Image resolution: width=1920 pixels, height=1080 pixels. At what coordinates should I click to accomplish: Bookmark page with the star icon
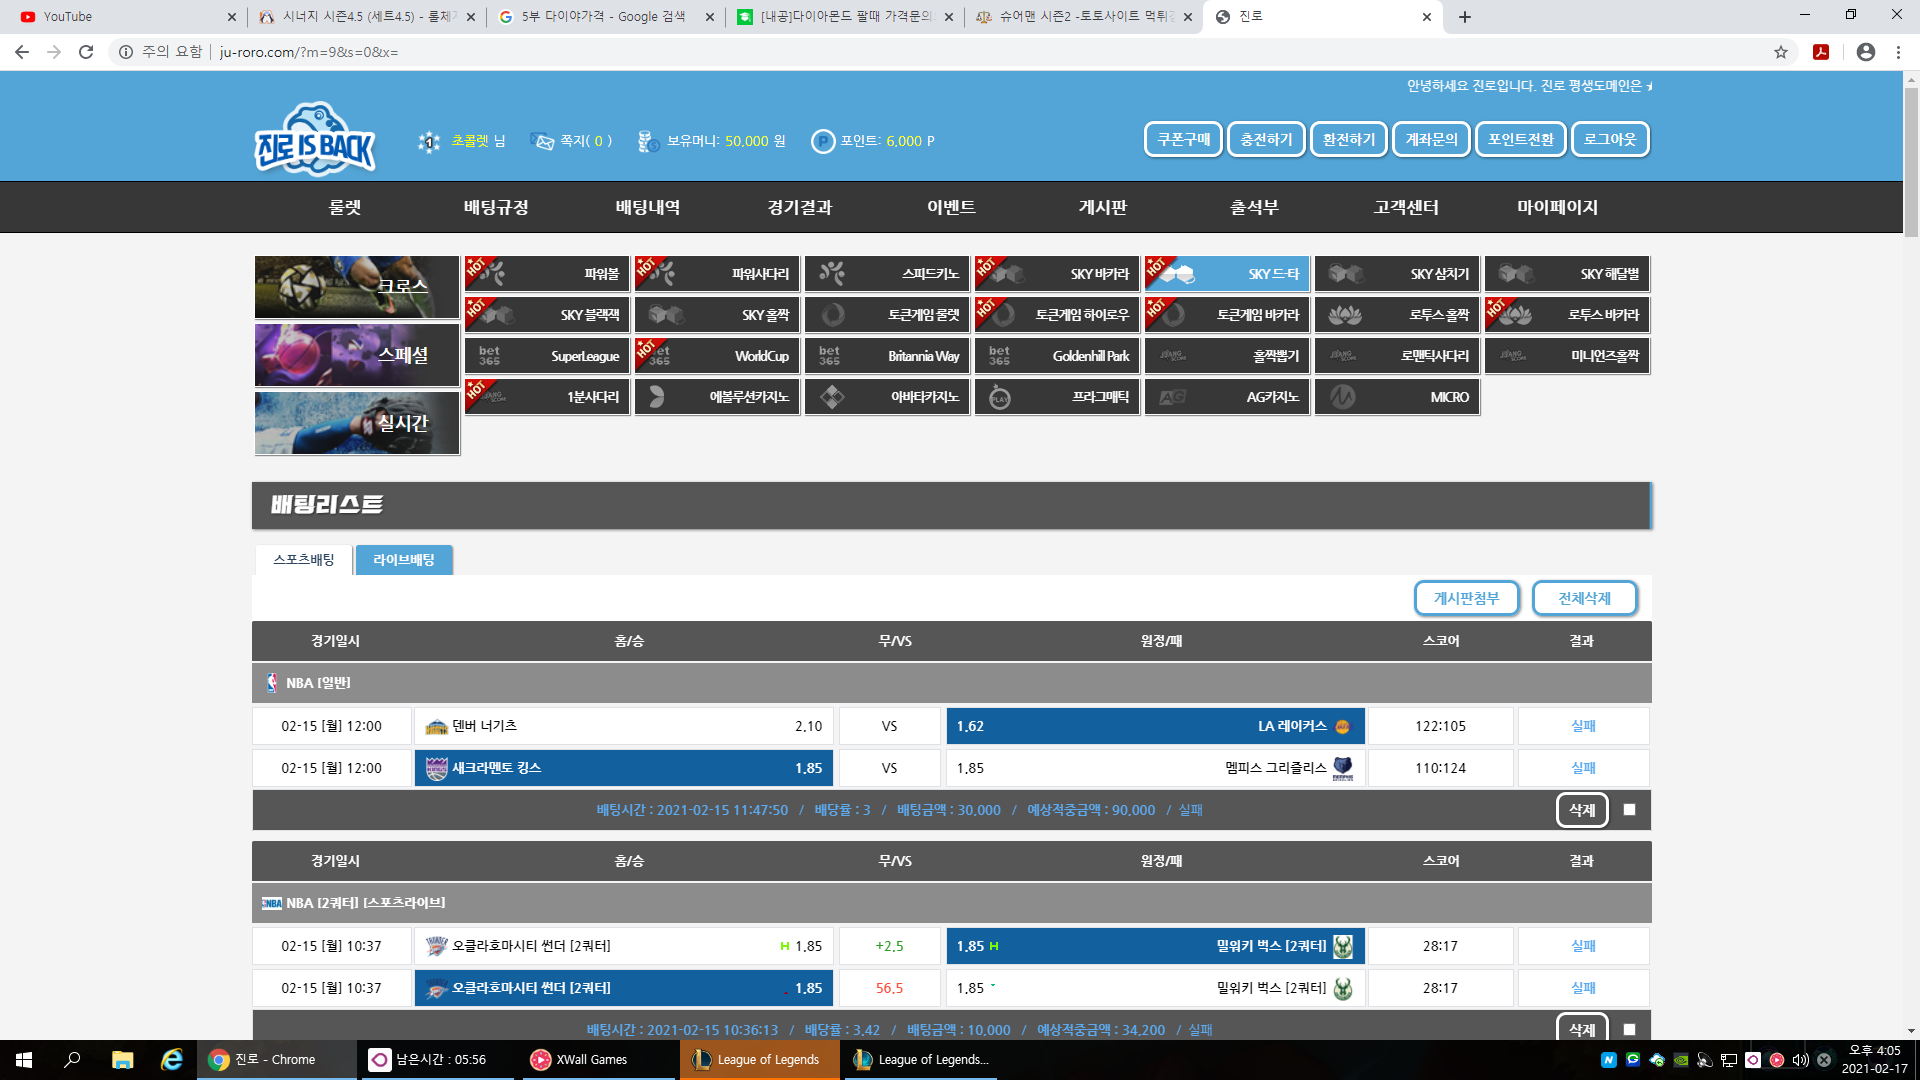pos(1781,52)
